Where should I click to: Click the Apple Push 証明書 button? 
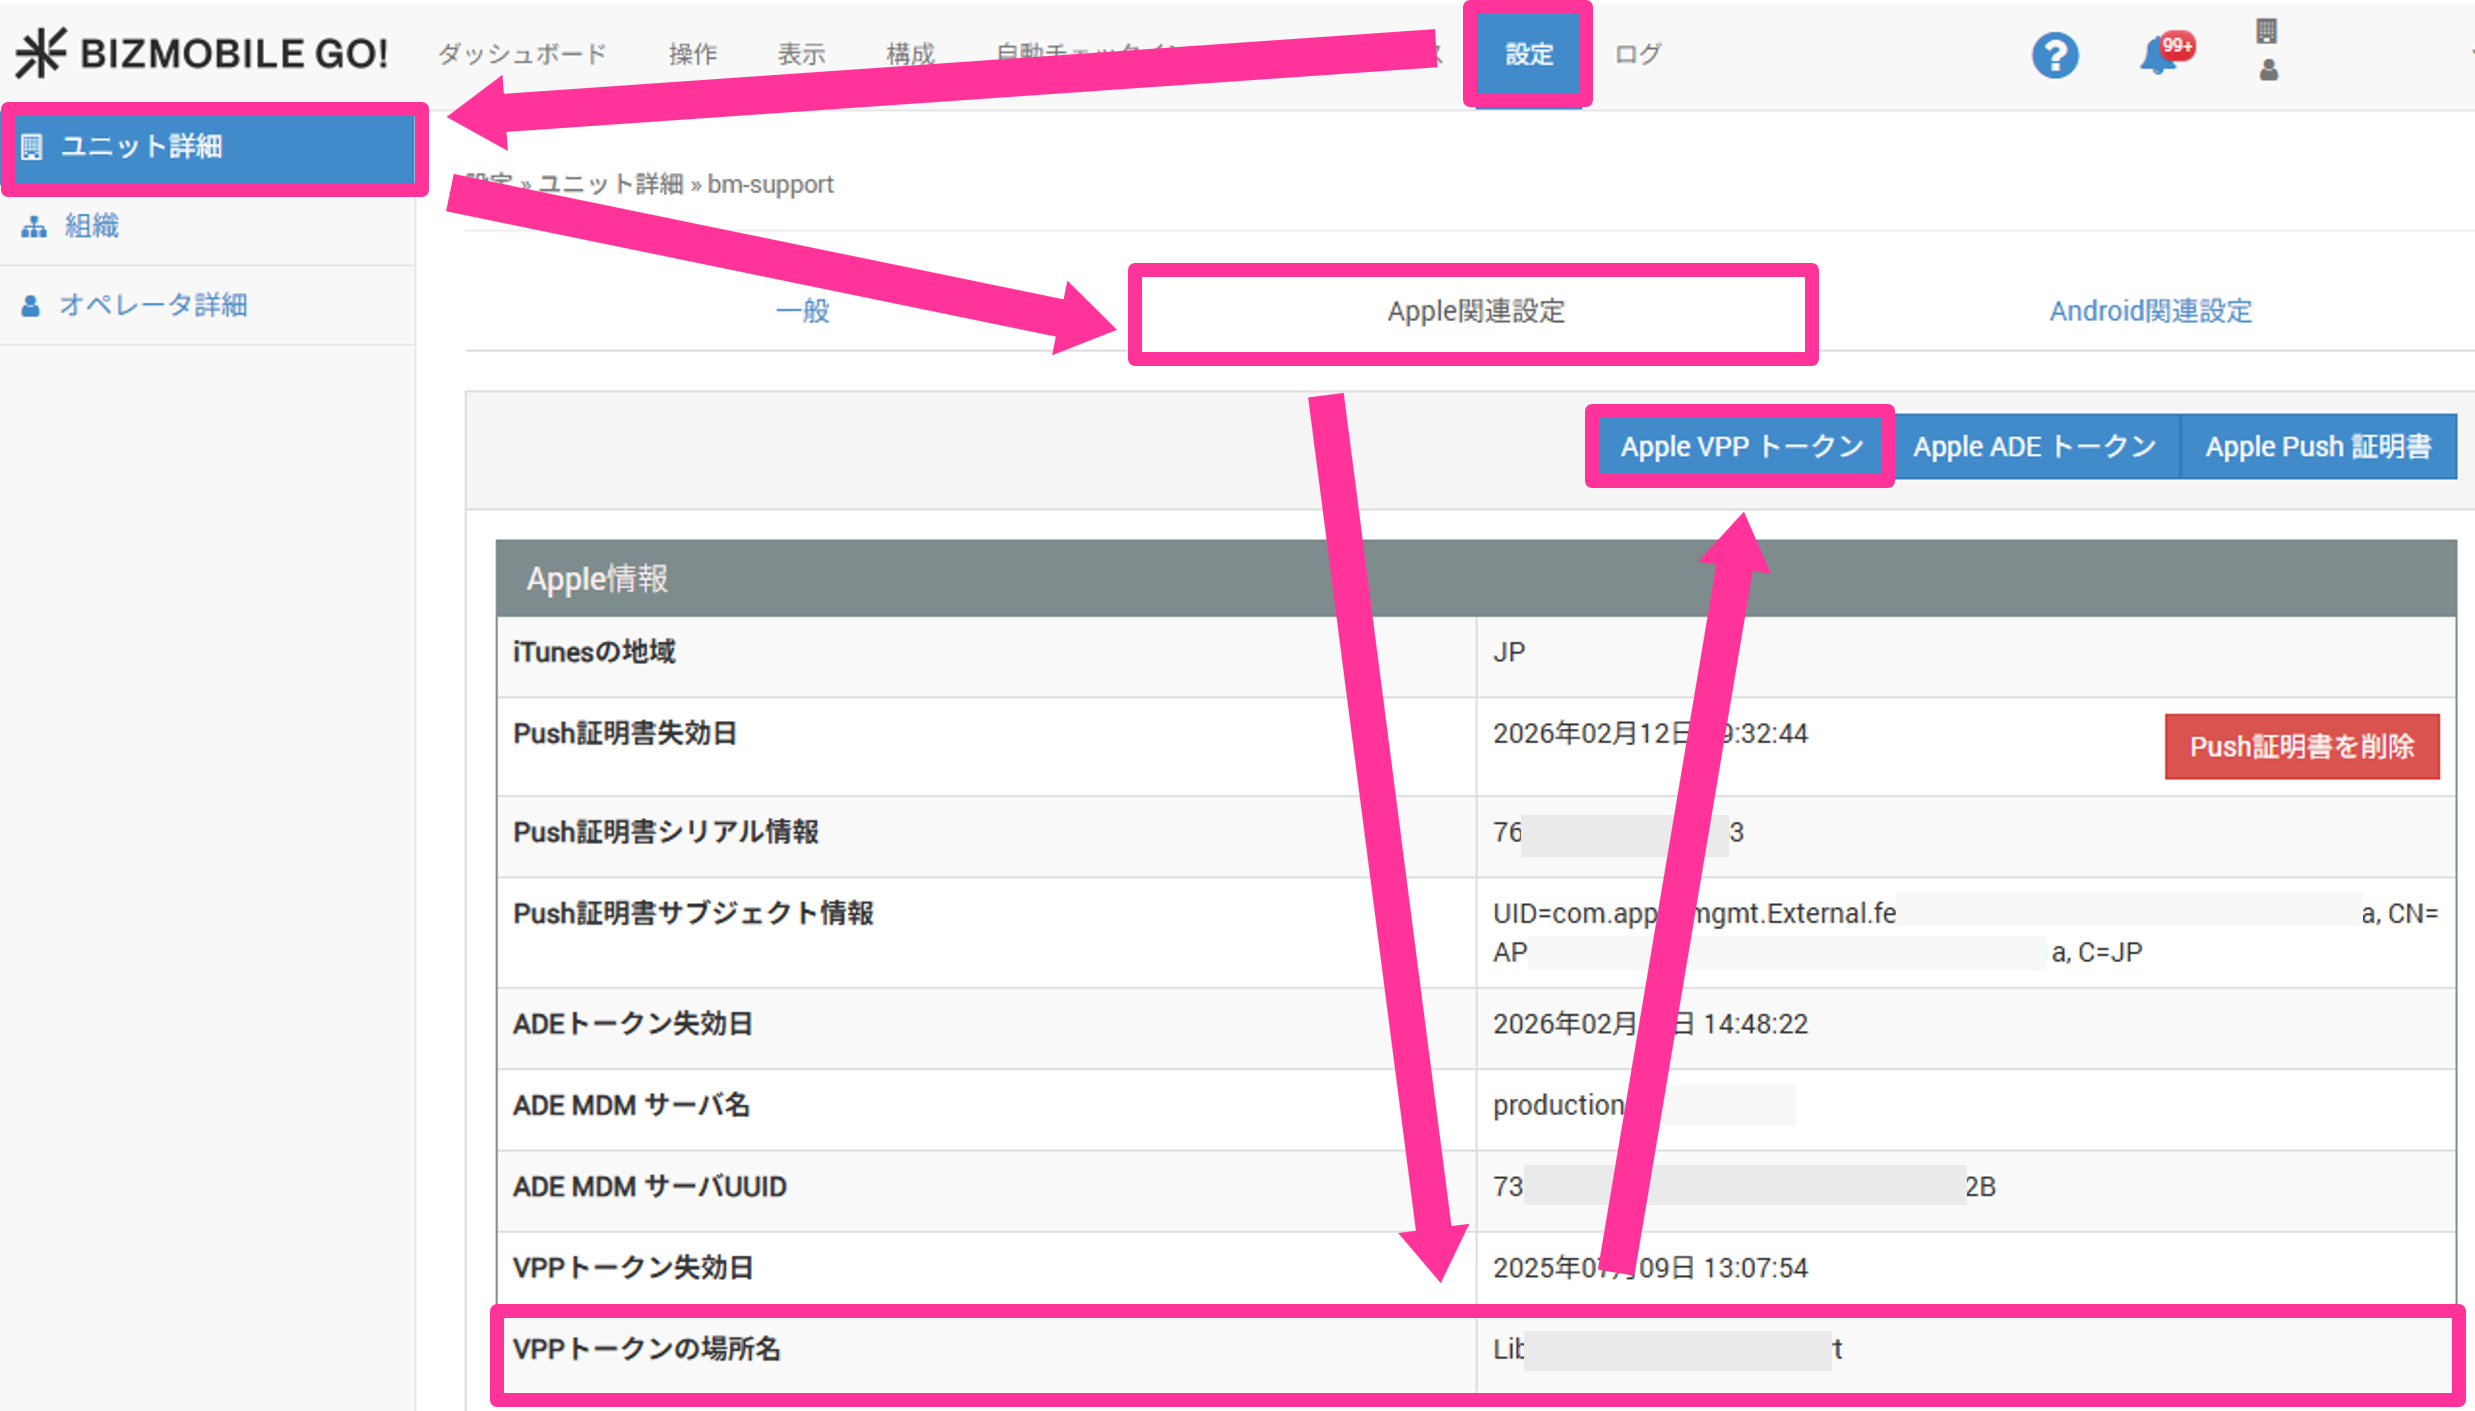2318,447
